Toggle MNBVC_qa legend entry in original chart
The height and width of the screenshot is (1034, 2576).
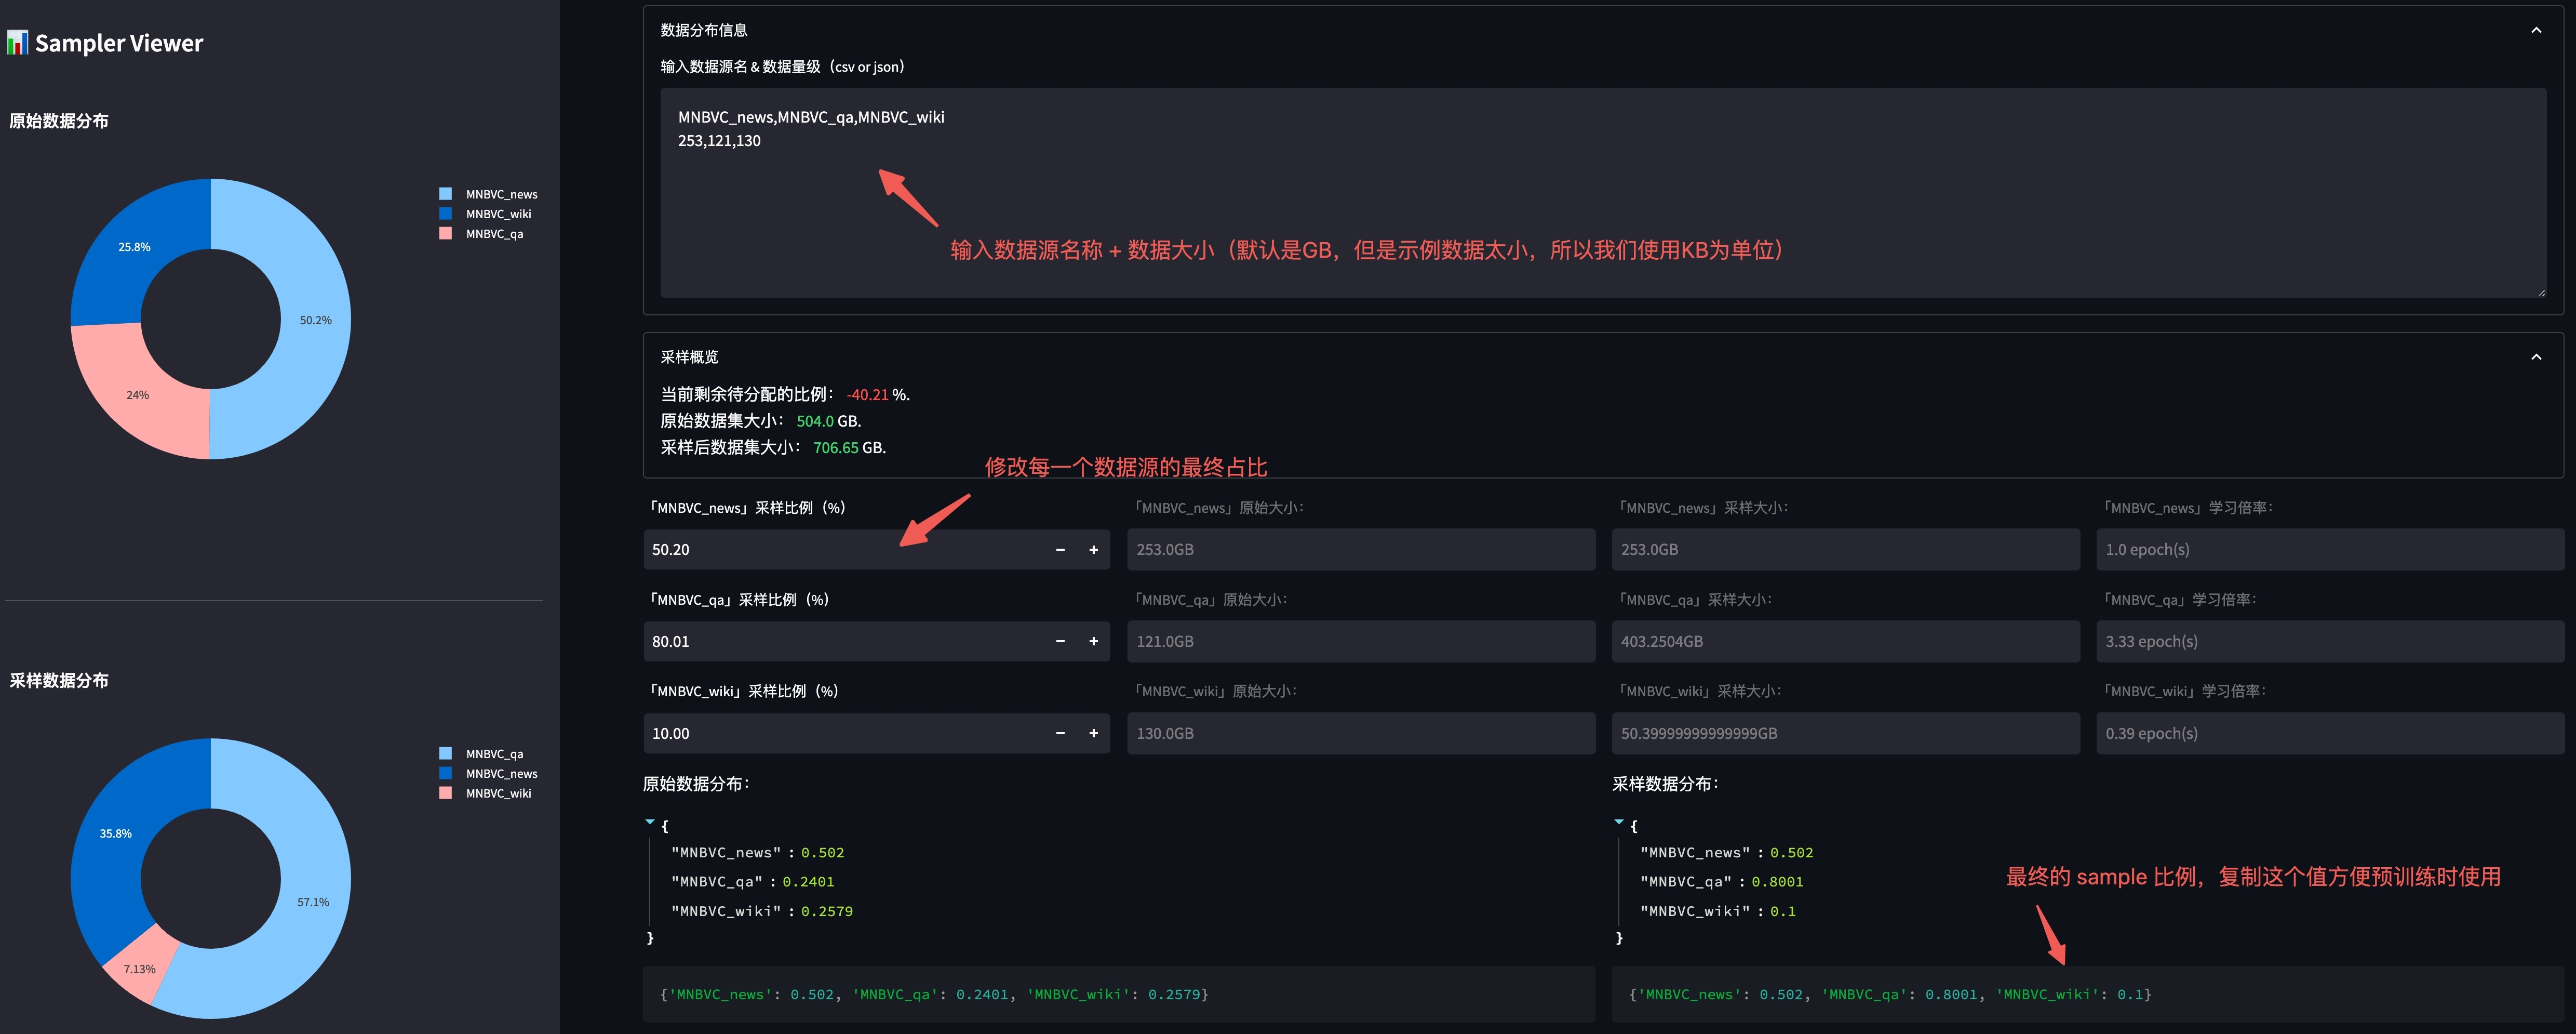click(494, 234)
